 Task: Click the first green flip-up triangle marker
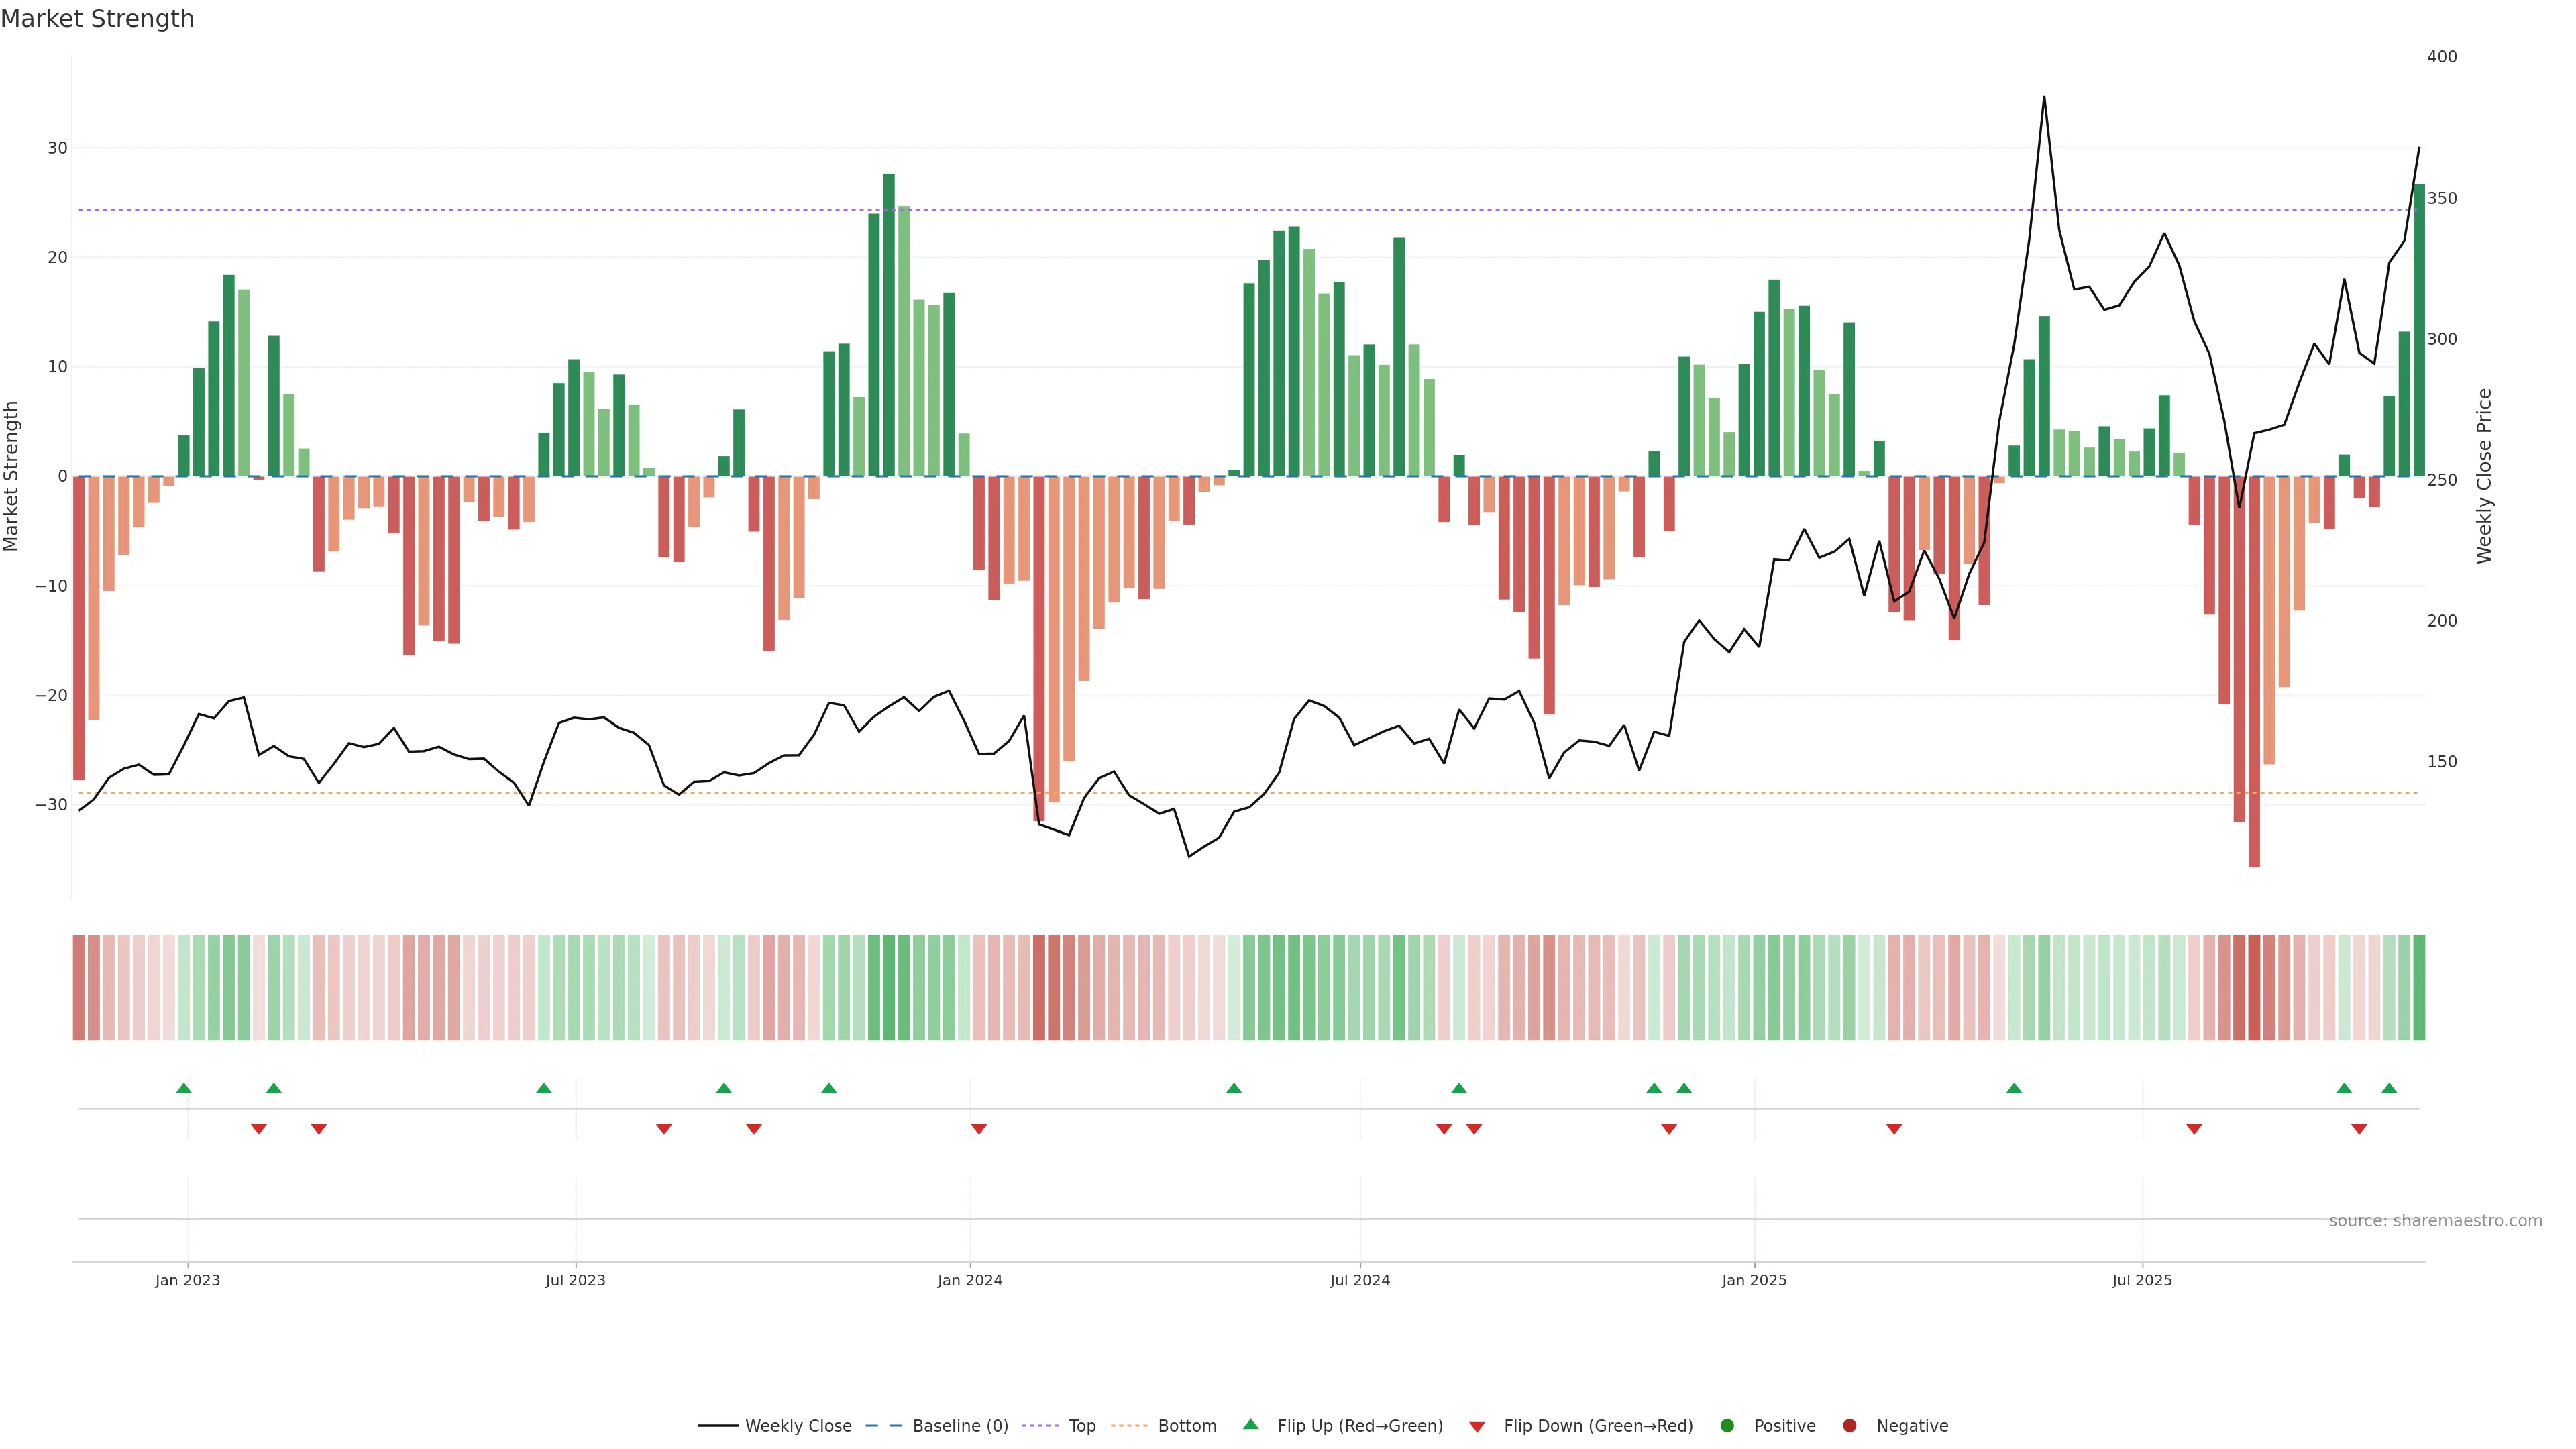pos(184,1088)
